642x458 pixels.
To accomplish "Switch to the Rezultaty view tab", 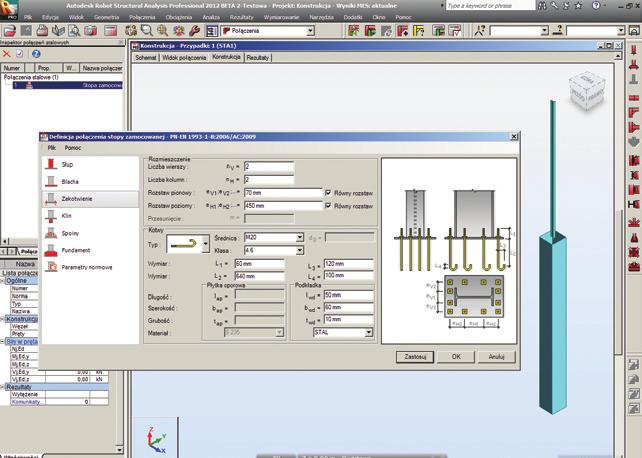I will 258,58.
